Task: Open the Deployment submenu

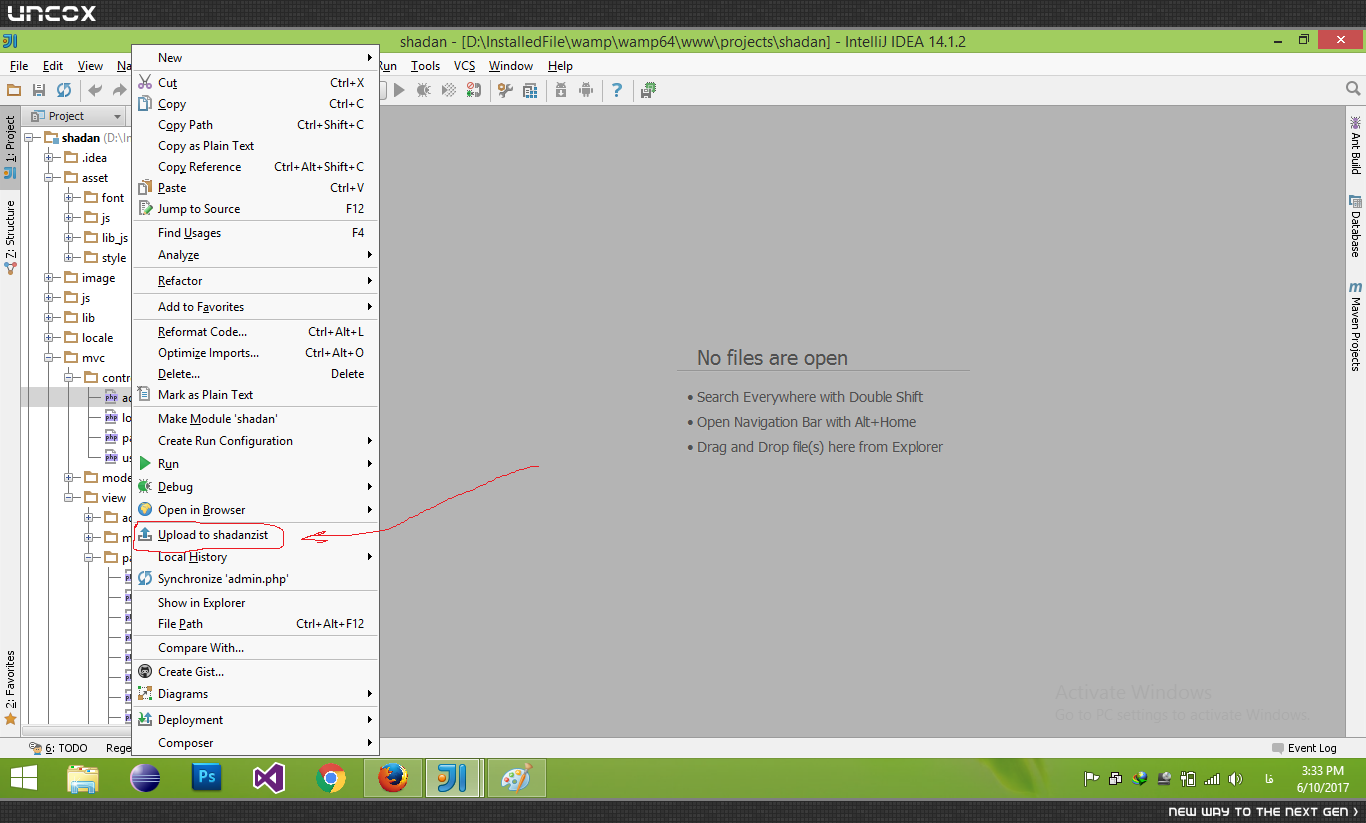Action: [x=256, y=720]
